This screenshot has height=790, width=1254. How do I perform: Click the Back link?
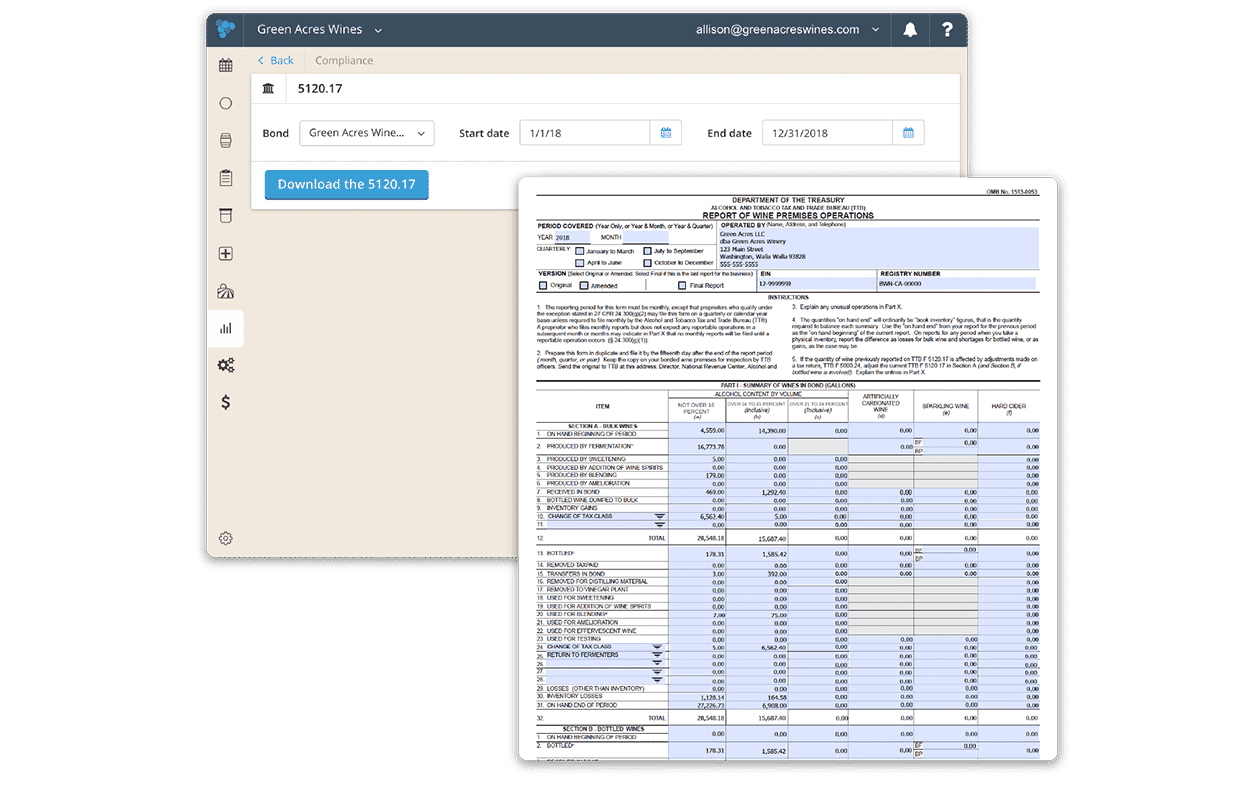(276, 60)
